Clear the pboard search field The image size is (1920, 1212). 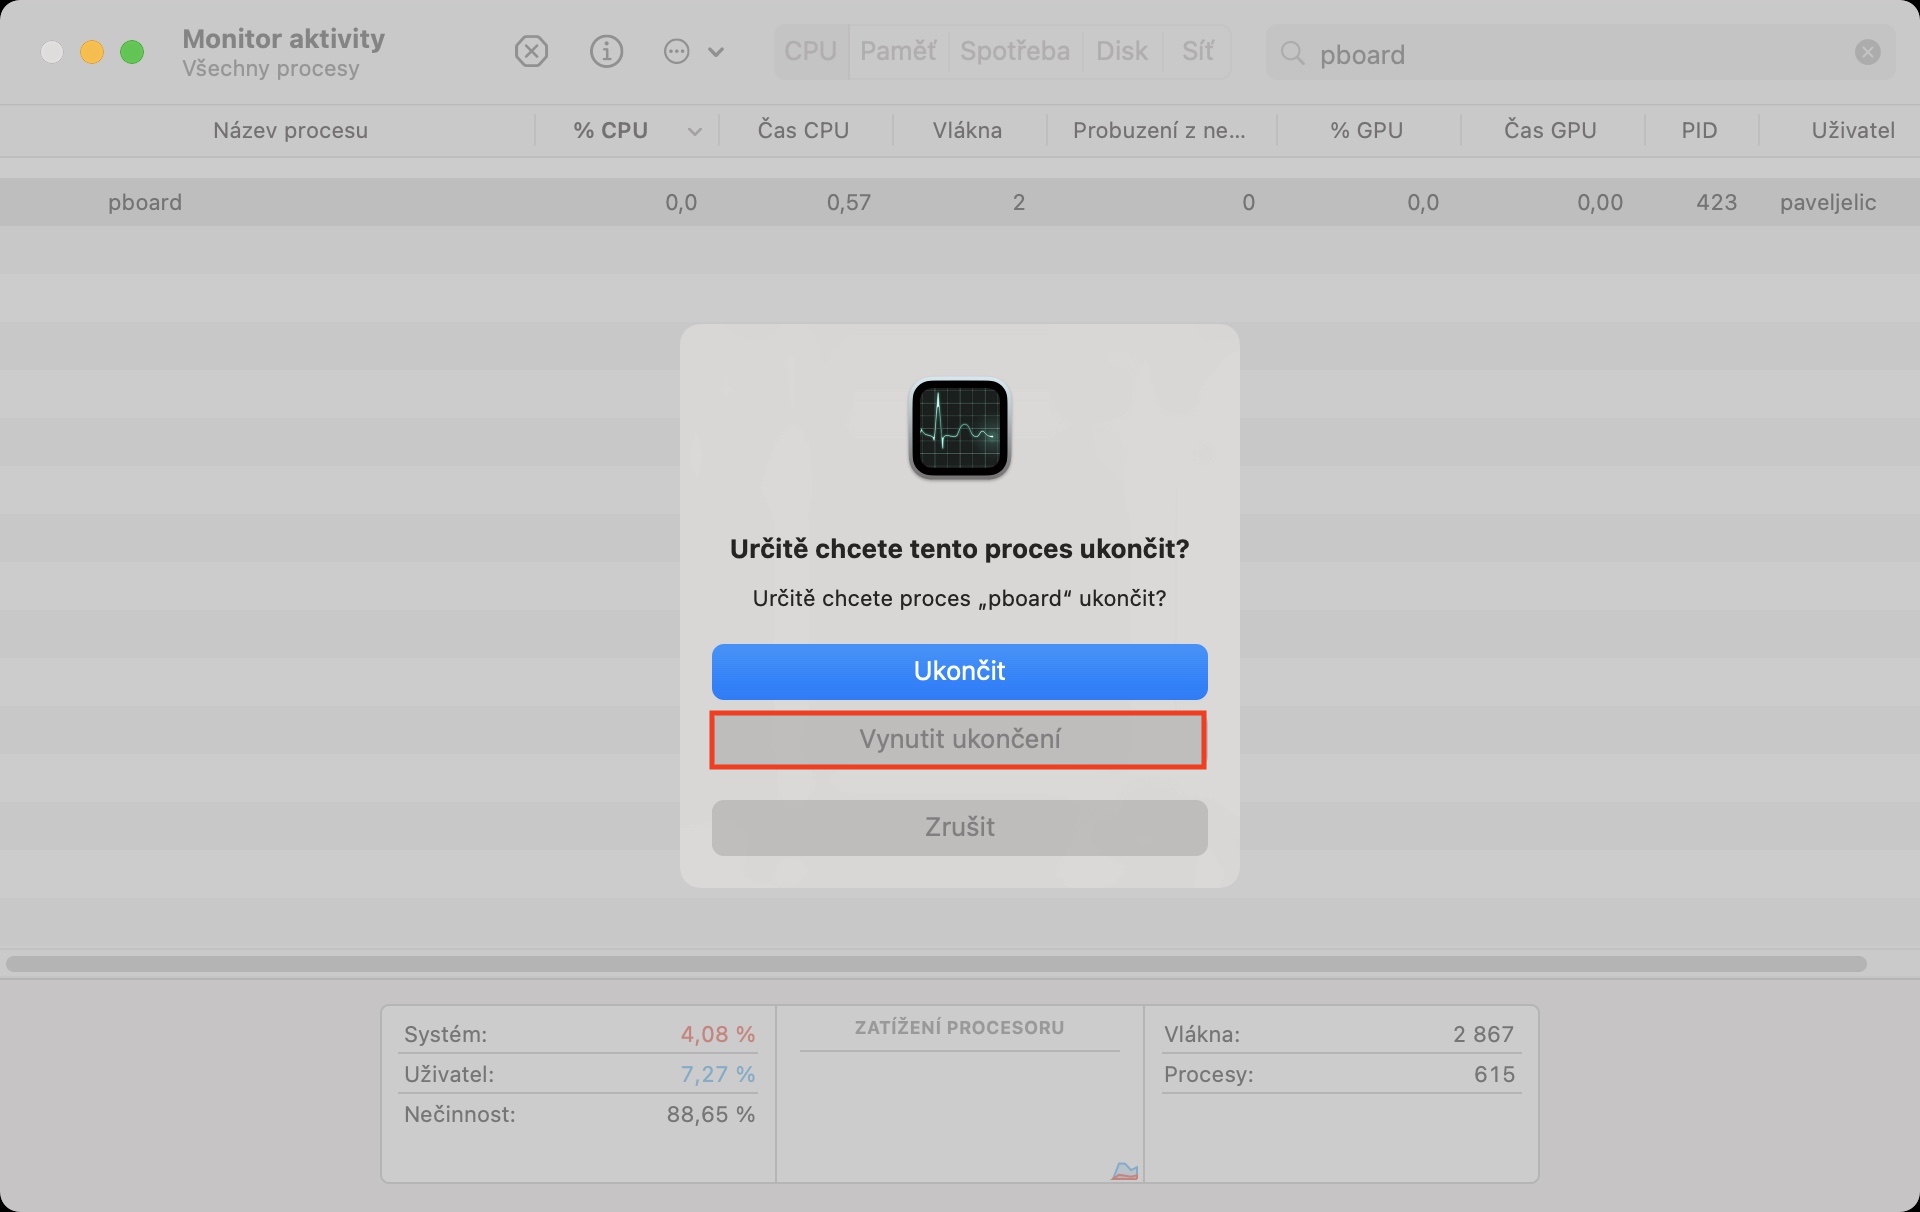(x=1867, y=52)
